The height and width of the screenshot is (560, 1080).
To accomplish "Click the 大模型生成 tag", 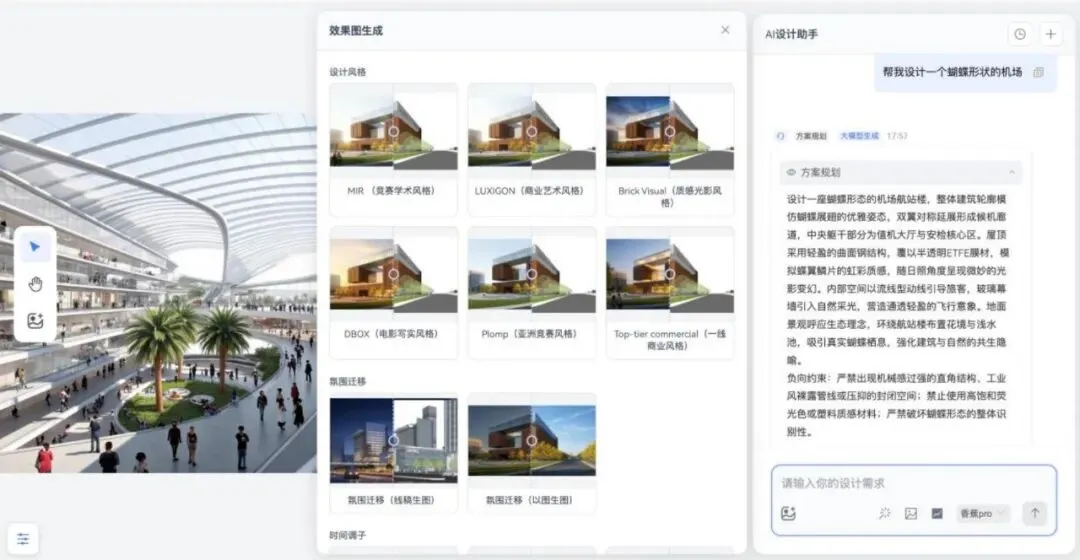I will (x=859, y=136).
